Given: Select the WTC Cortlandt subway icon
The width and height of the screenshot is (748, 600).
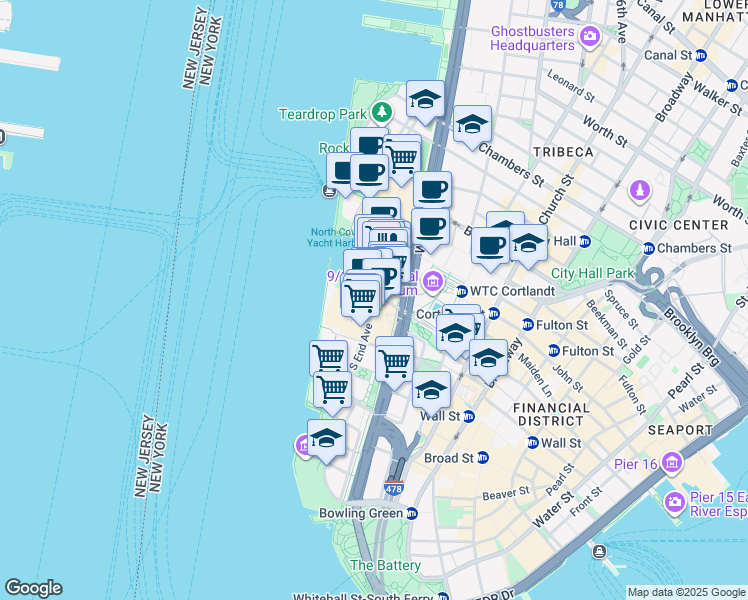Looking at the screenshot, I should point(461,291).
